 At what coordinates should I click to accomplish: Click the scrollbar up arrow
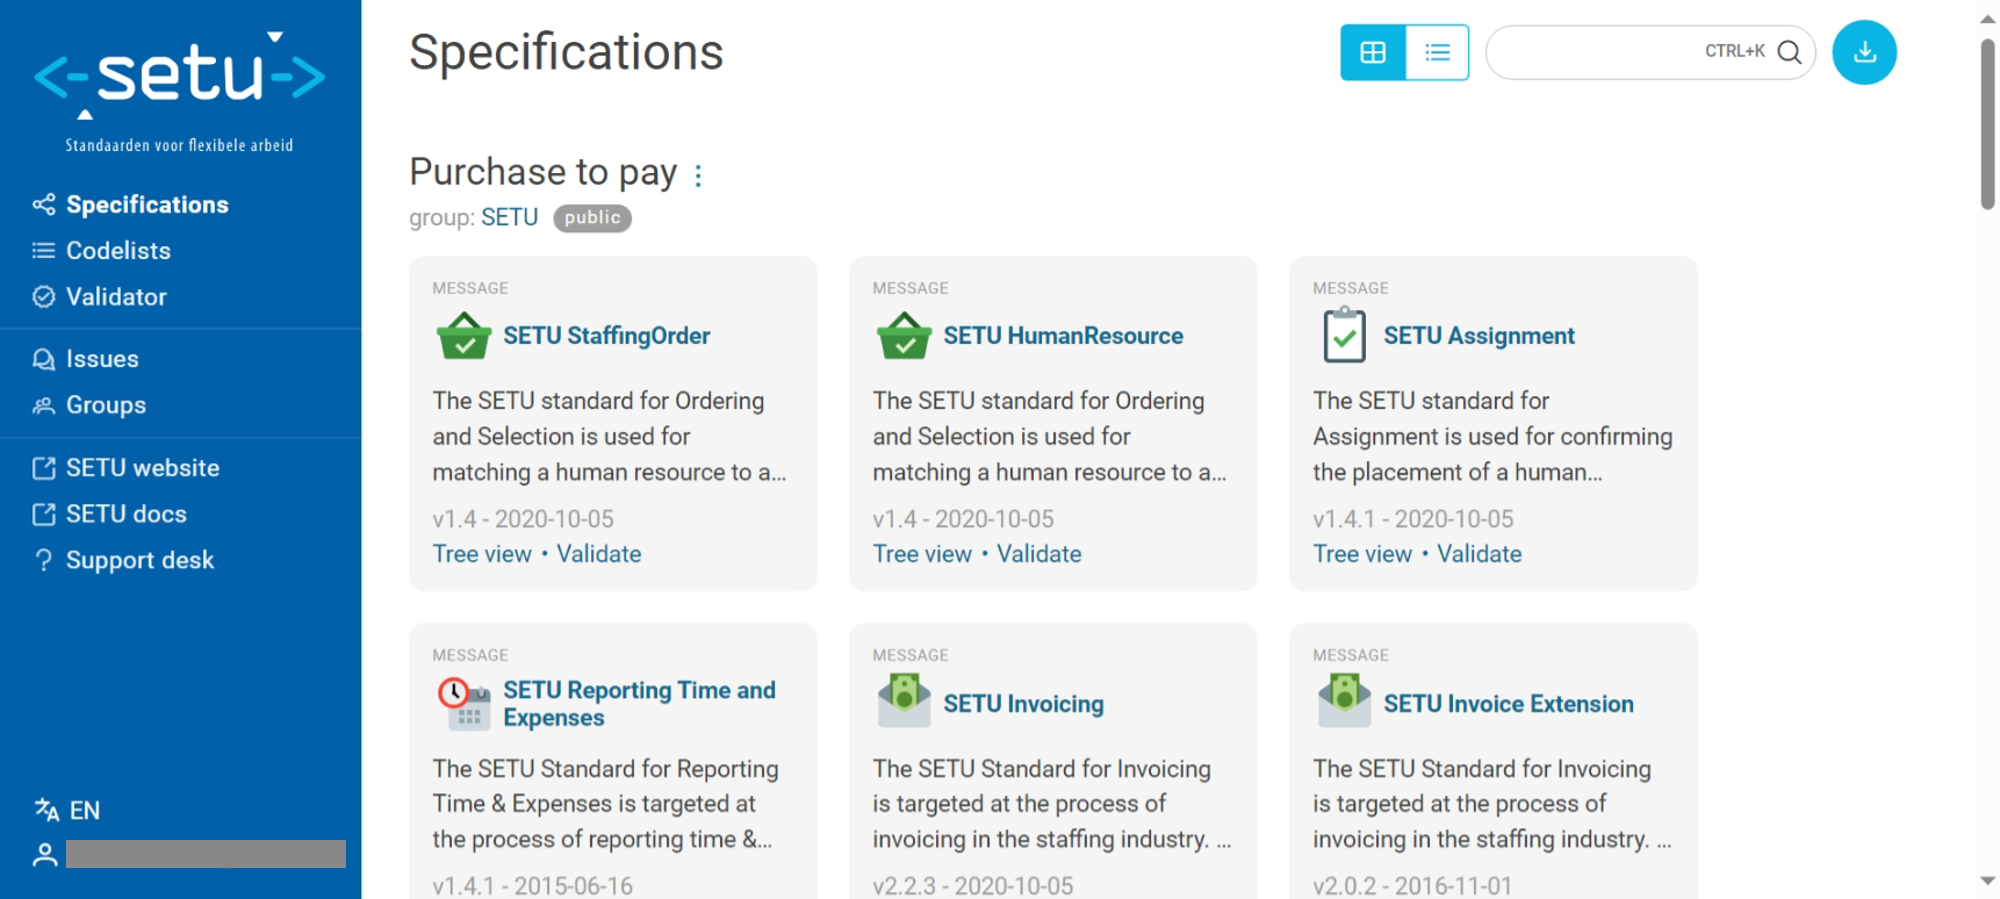[x=1987, y=18]
